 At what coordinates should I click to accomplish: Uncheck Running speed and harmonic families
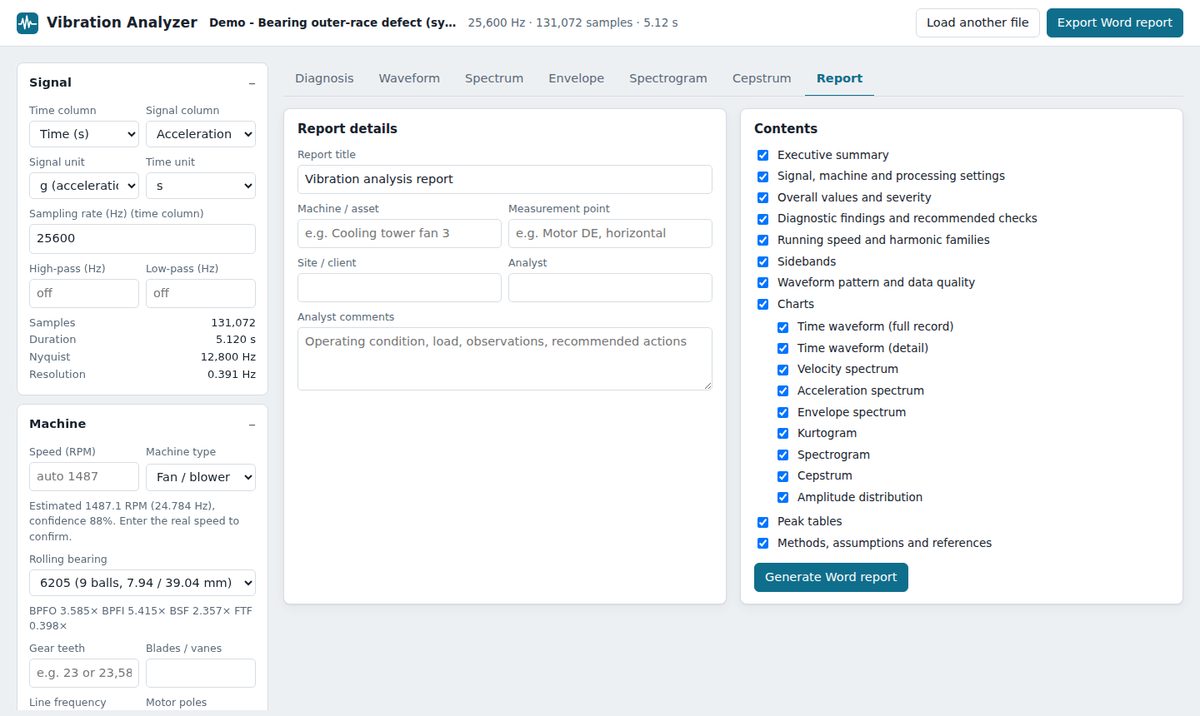click(x=763, y=240)
